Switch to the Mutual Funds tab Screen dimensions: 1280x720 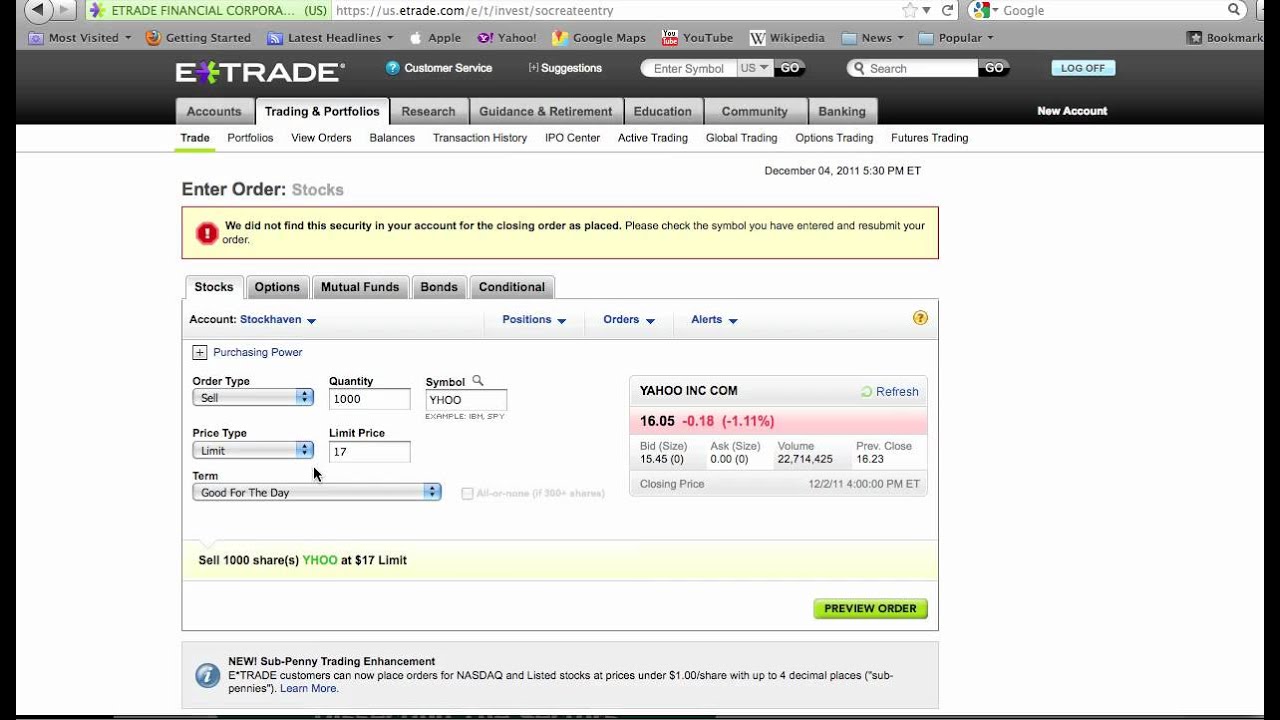click(x=360, y=287)
